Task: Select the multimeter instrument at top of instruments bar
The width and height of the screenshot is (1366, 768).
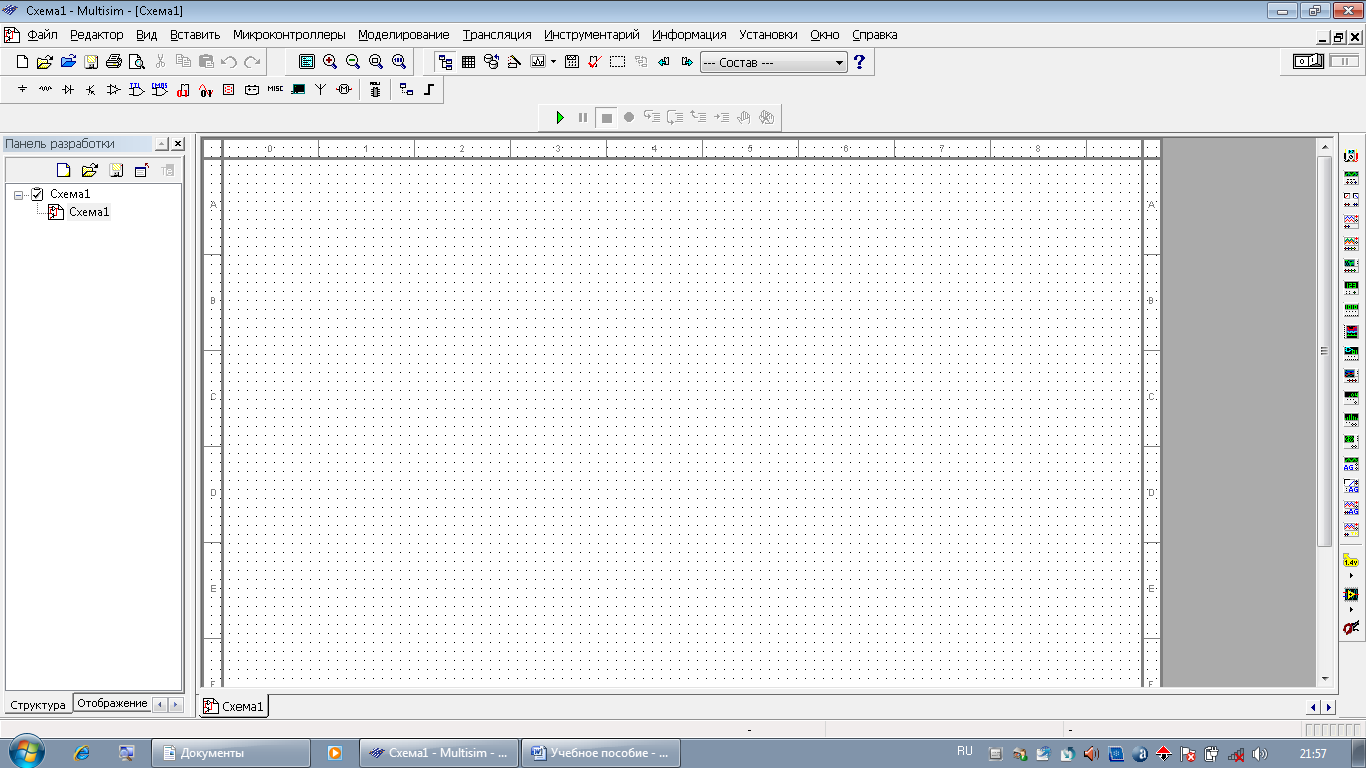Action: click(x=1351, y=156)
